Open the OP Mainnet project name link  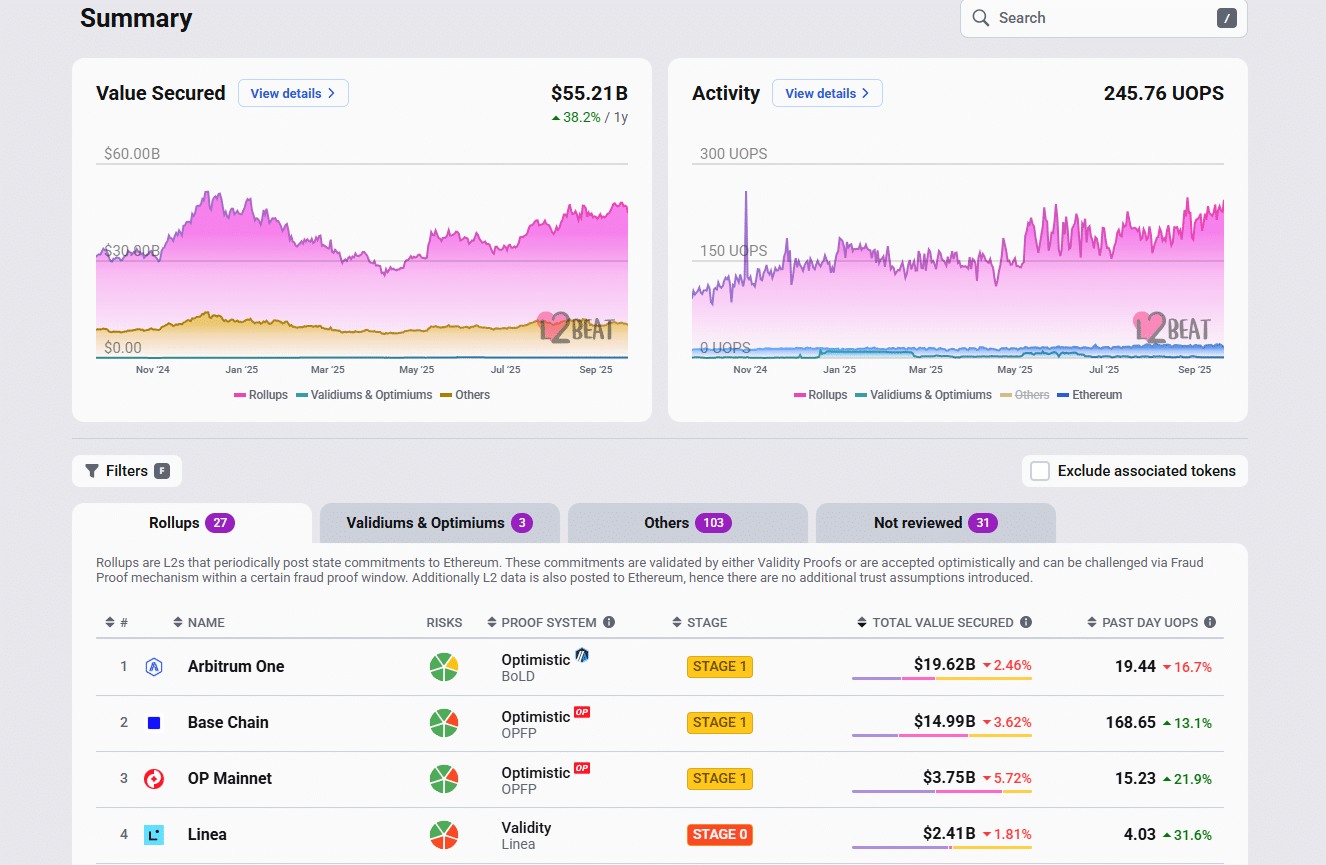pos(230,779)
